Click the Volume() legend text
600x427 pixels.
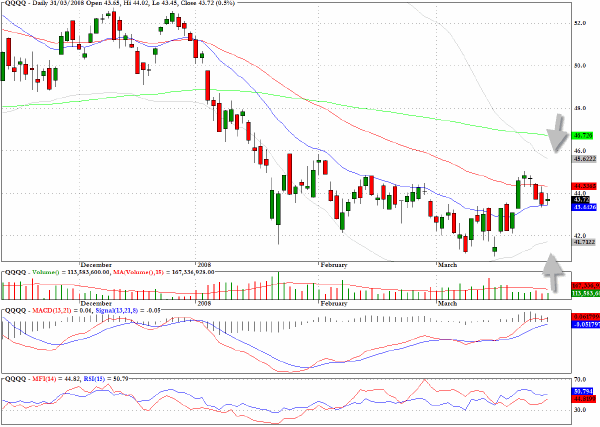tap(46, 272)
